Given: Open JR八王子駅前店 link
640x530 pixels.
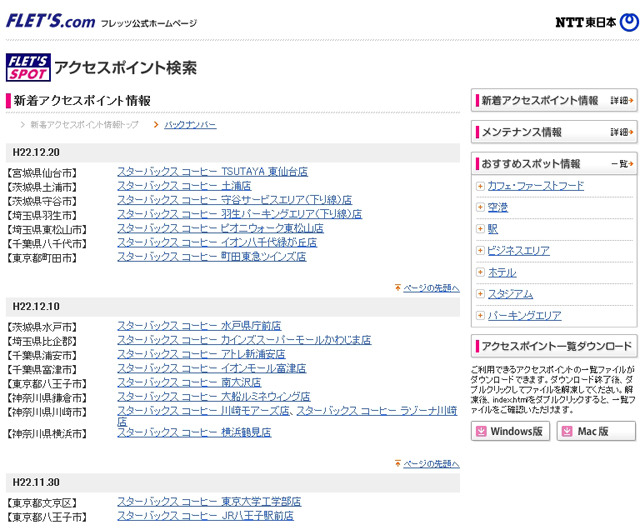Looking at the screenshot, I should tap(205, 516).
